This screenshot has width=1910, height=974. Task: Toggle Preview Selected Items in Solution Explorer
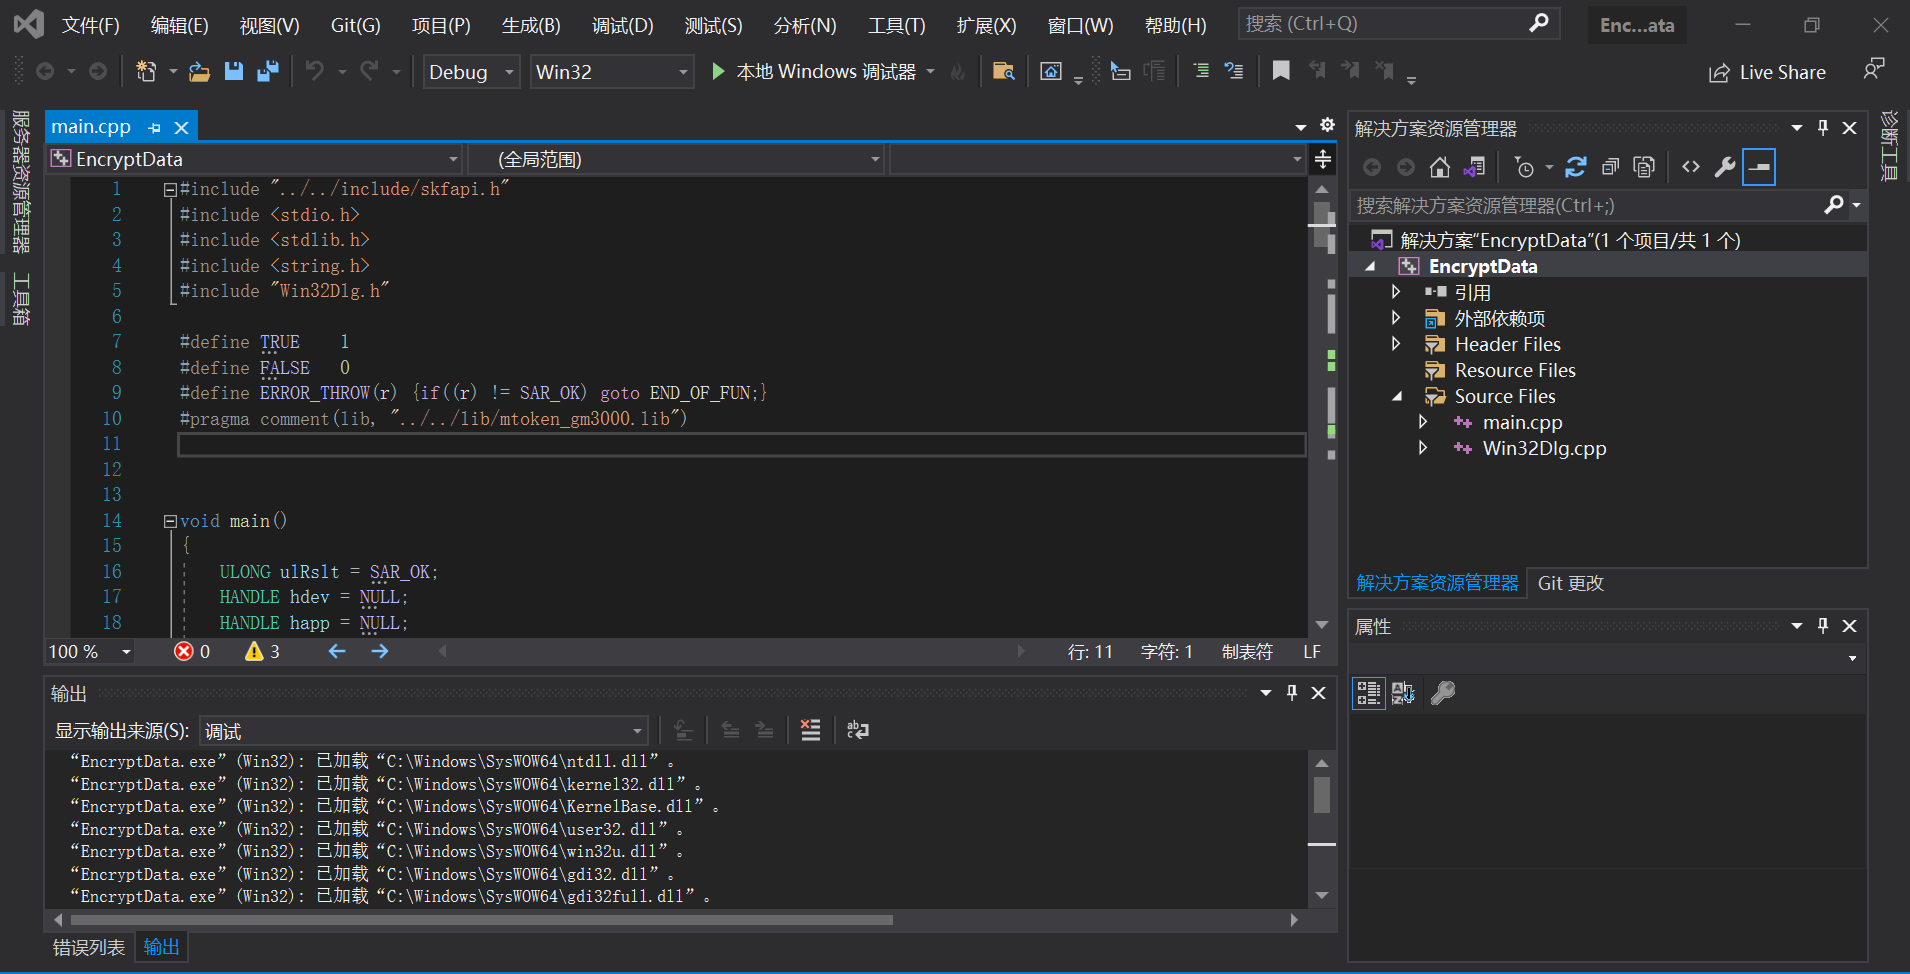coord(1759,167)
